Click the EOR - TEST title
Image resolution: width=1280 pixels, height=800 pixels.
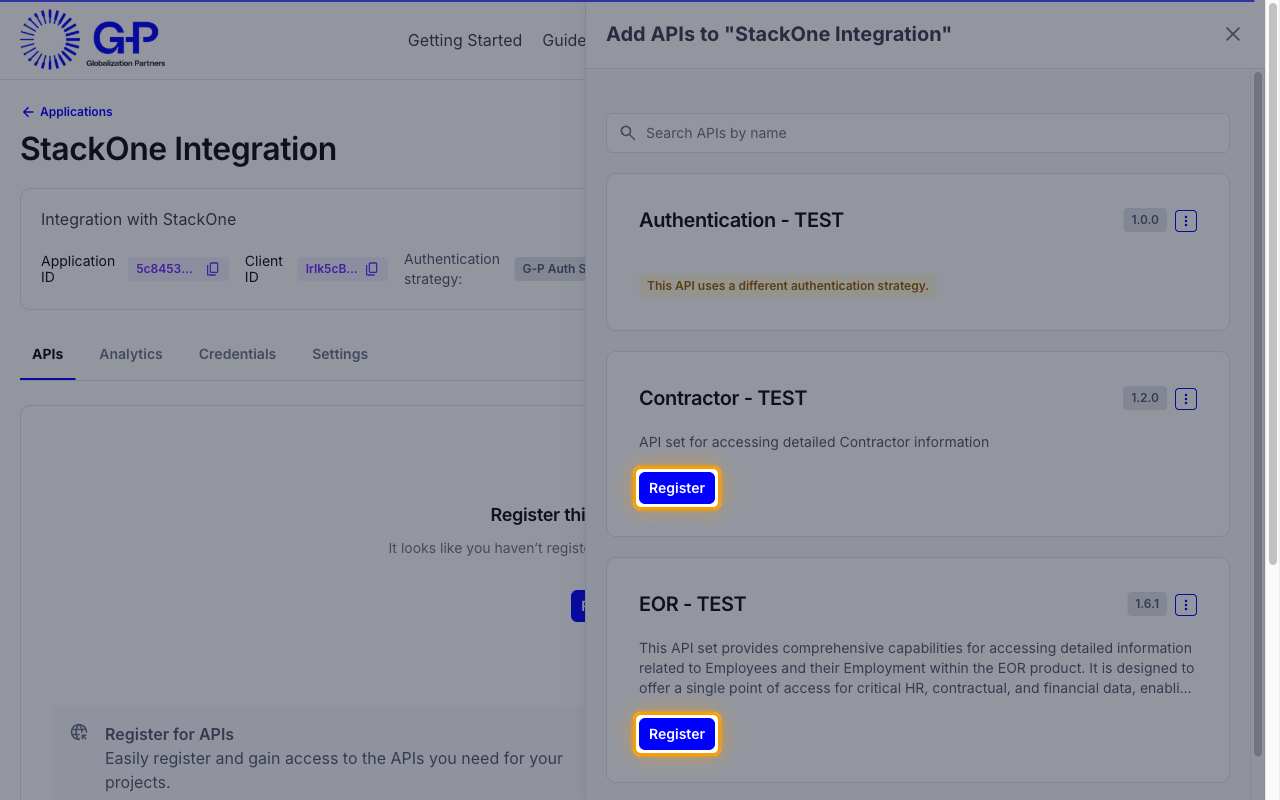click(x=693, y=604)
